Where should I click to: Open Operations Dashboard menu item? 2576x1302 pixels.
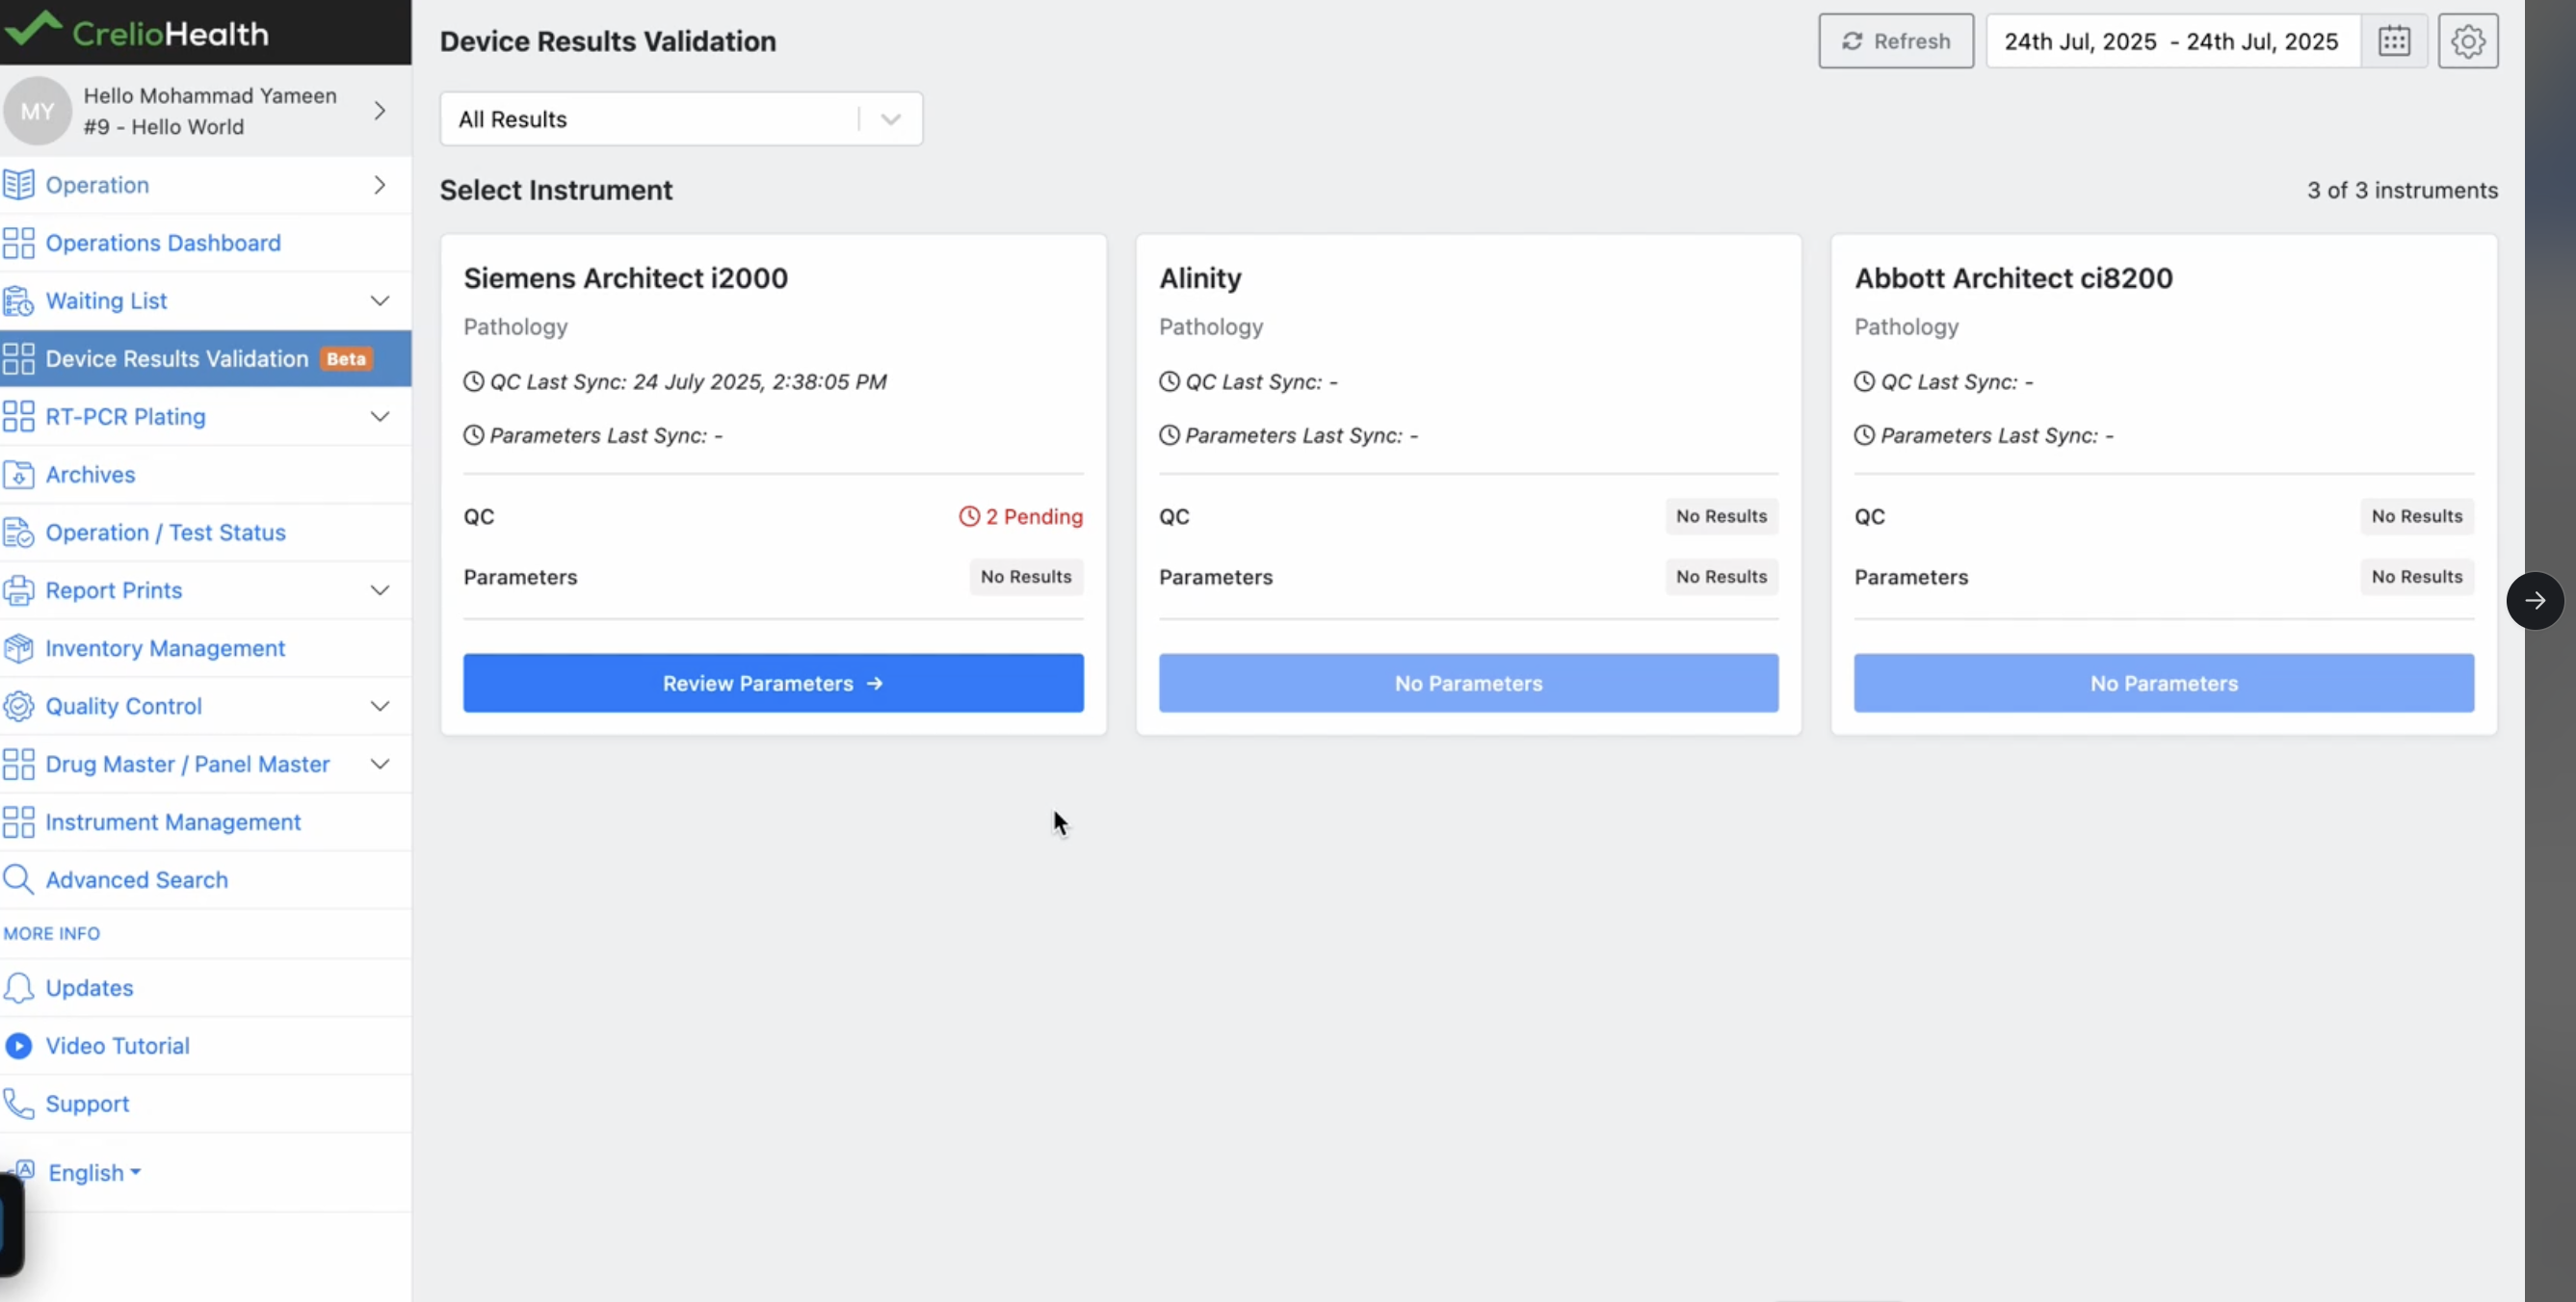pyautogui.click(x=205, y=243)
